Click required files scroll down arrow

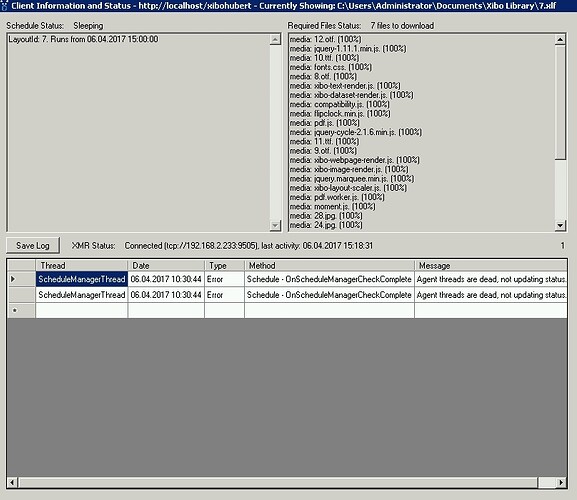click(x=560, y=225)
